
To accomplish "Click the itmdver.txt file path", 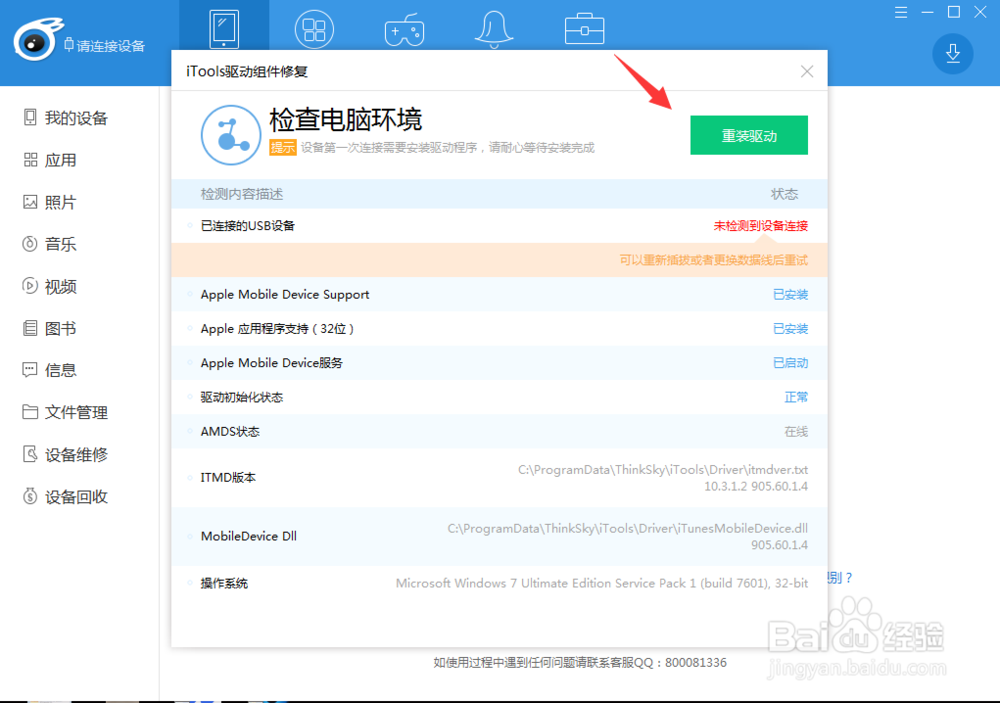I will (663, 470).
